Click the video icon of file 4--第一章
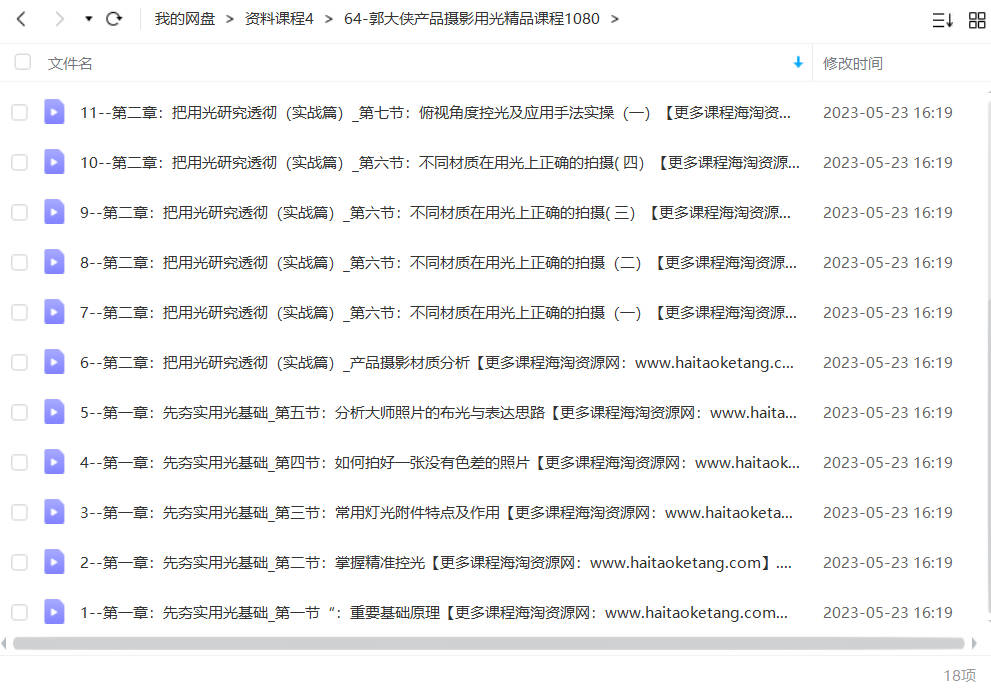This screenshot has width=991, height=688. pos(54,461)
